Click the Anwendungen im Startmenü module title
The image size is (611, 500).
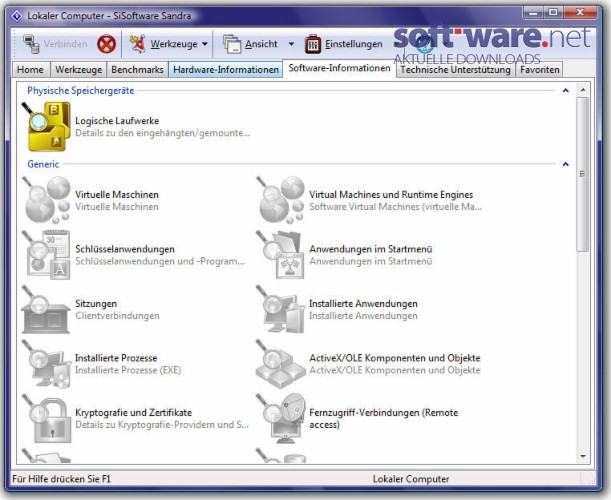371,249
